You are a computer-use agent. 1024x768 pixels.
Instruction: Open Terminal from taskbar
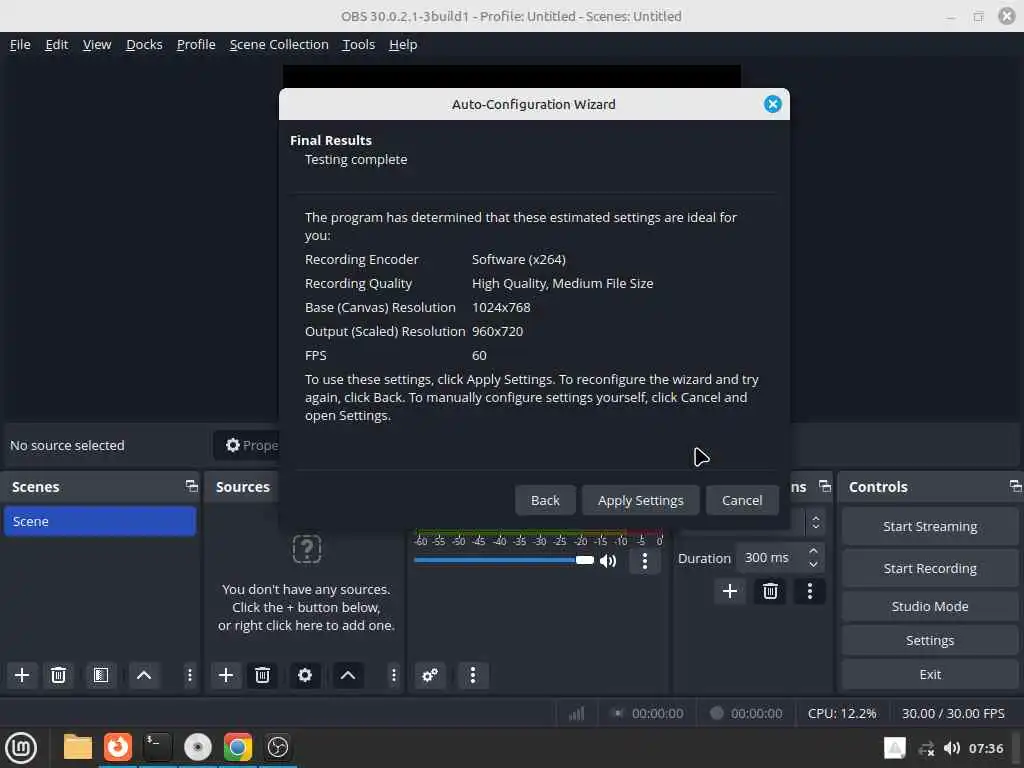157,747
